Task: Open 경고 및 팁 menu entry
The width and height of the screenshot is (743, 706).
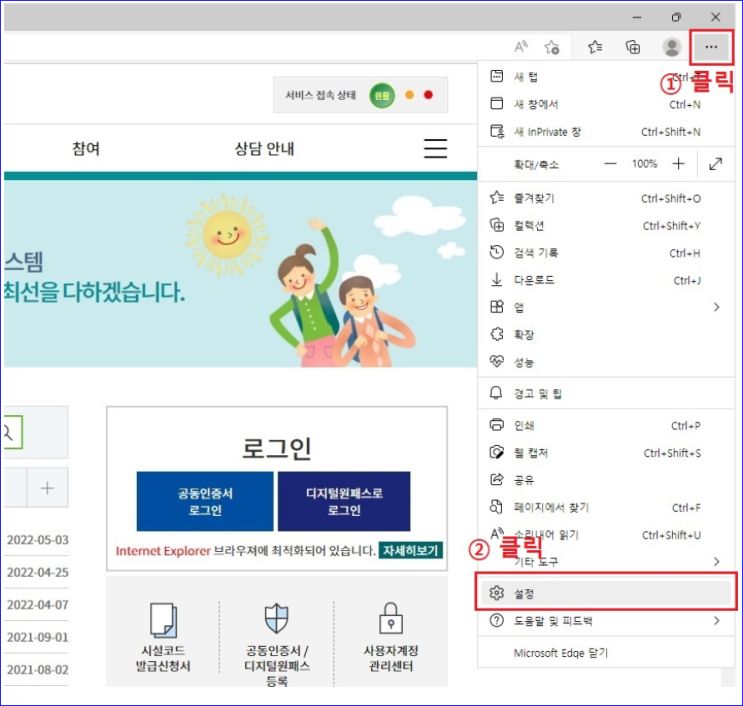Action: [x=606, y=394]
